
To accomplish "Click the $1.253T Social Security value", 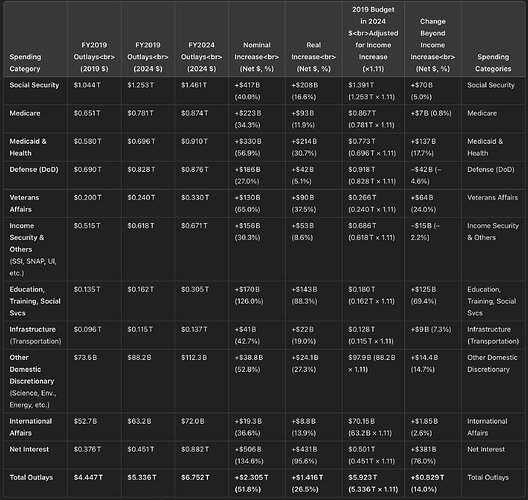I will coord(140,85).
